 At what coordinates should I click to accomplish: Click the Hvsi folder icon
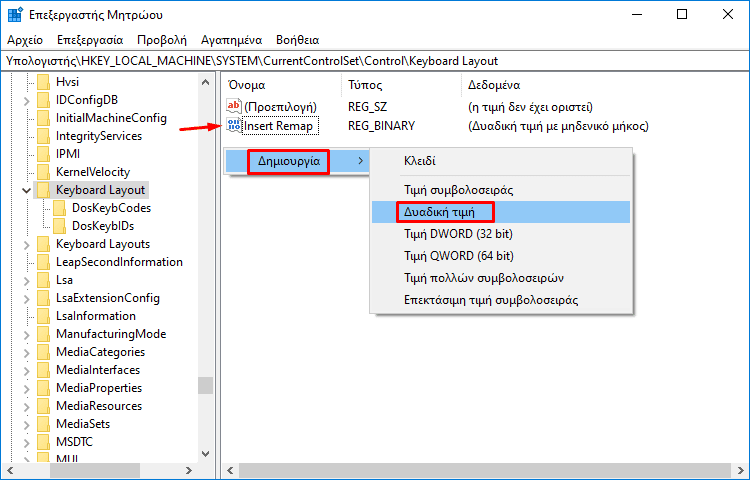44,82
